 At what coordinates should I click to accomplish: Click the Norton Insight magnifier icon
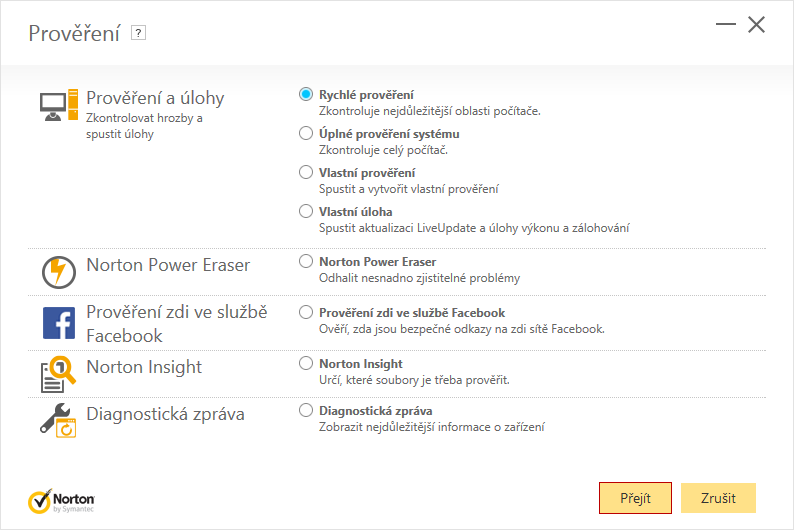(x=58, y=374)
